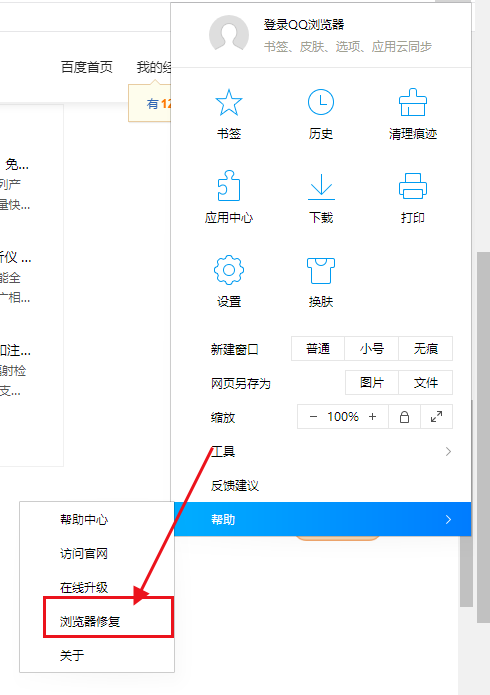Click the 100% zoom value
490x695 pixels.
click(x=343, y=417)
